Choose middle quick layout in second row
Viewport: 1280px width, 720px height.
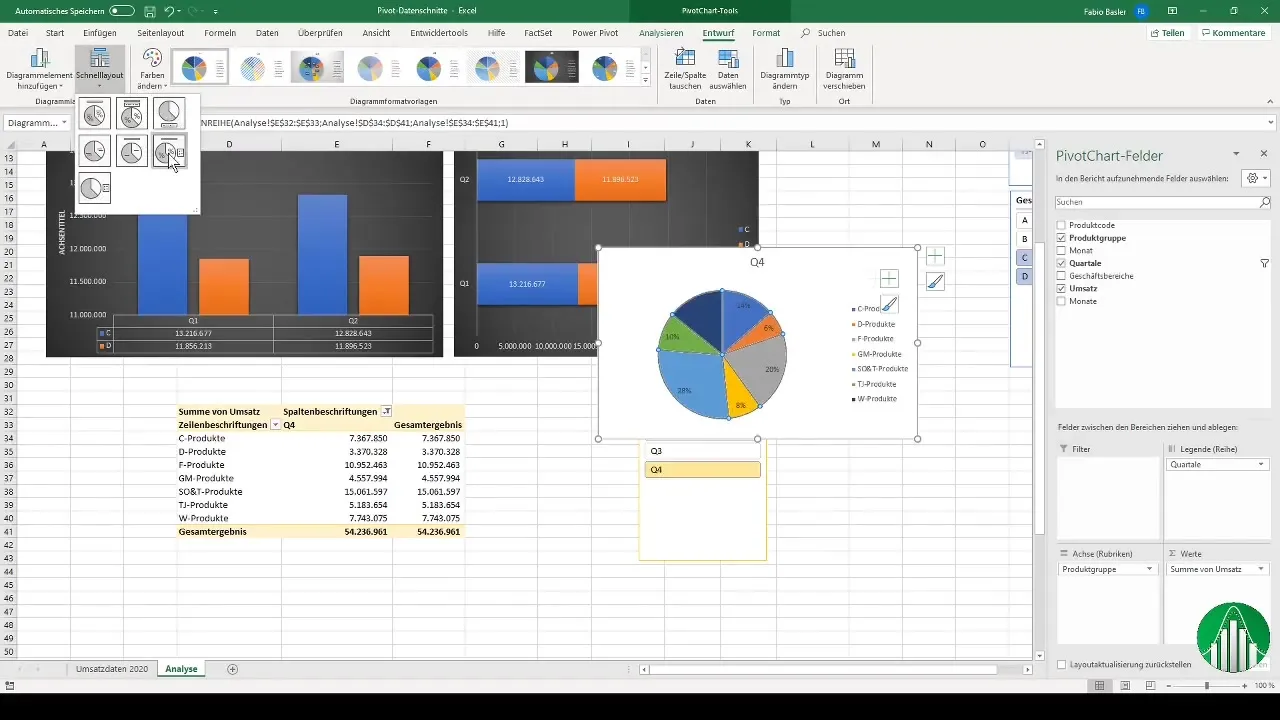132,151
